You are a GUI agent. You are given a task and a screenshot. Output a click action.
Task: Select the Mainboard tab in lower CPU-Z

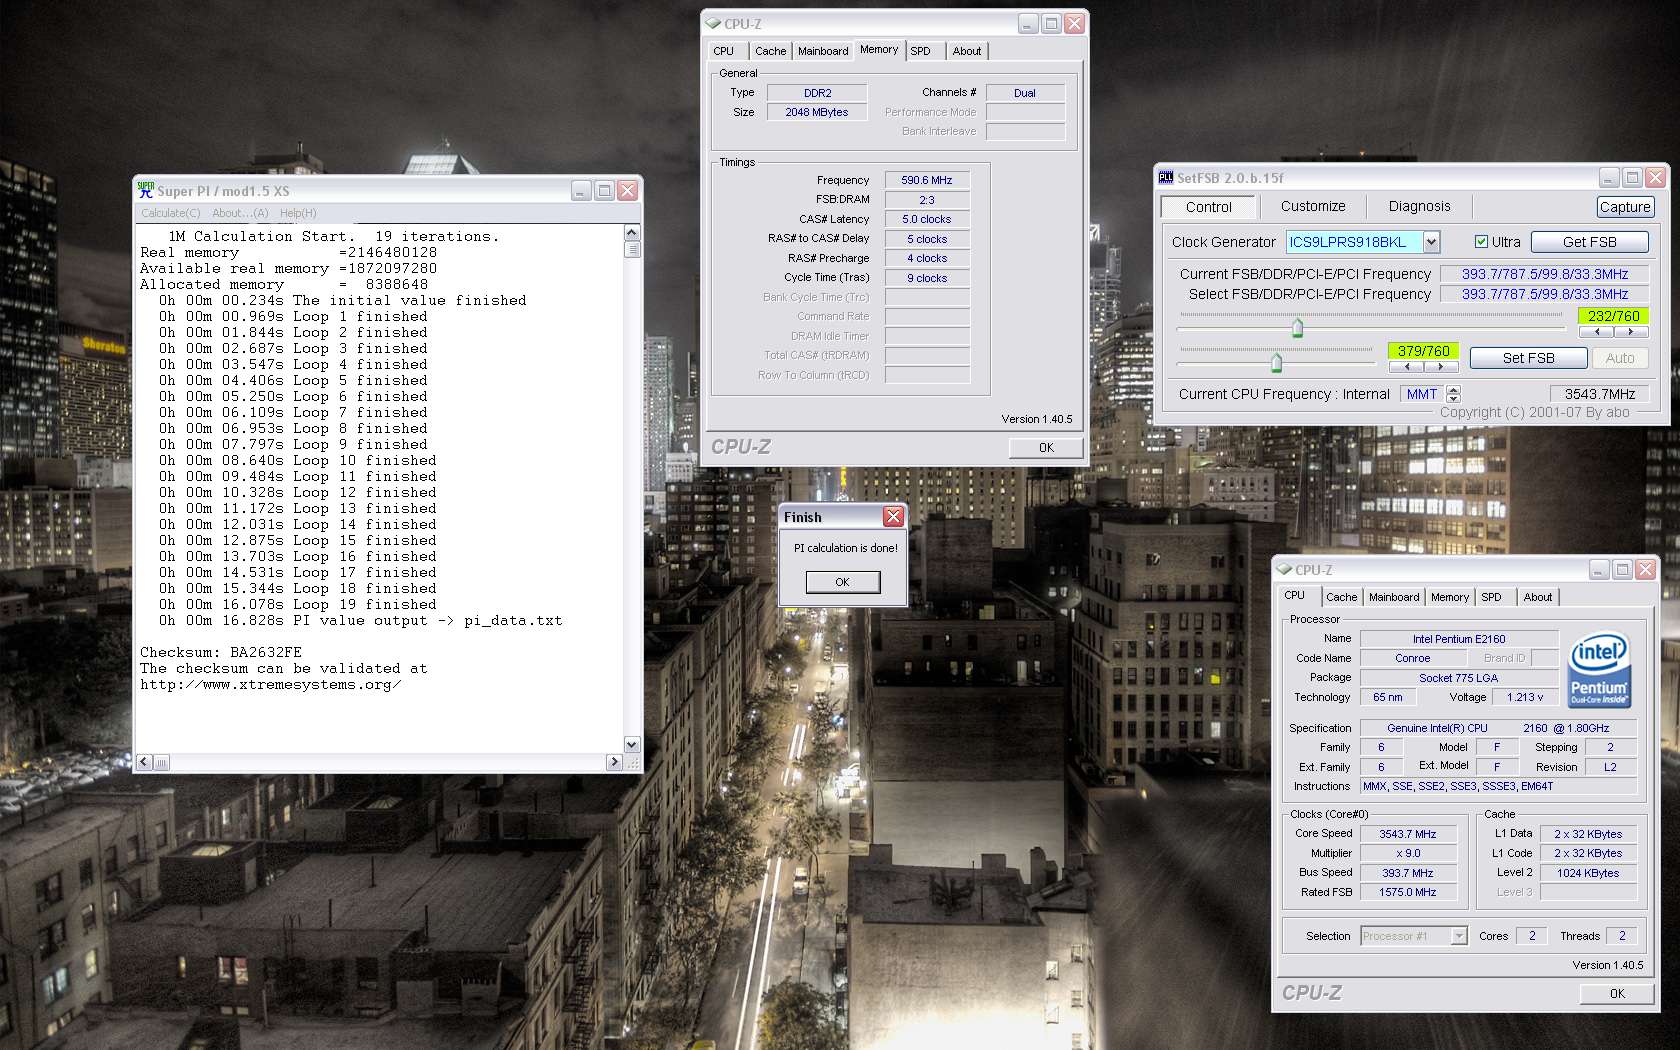1394,597
